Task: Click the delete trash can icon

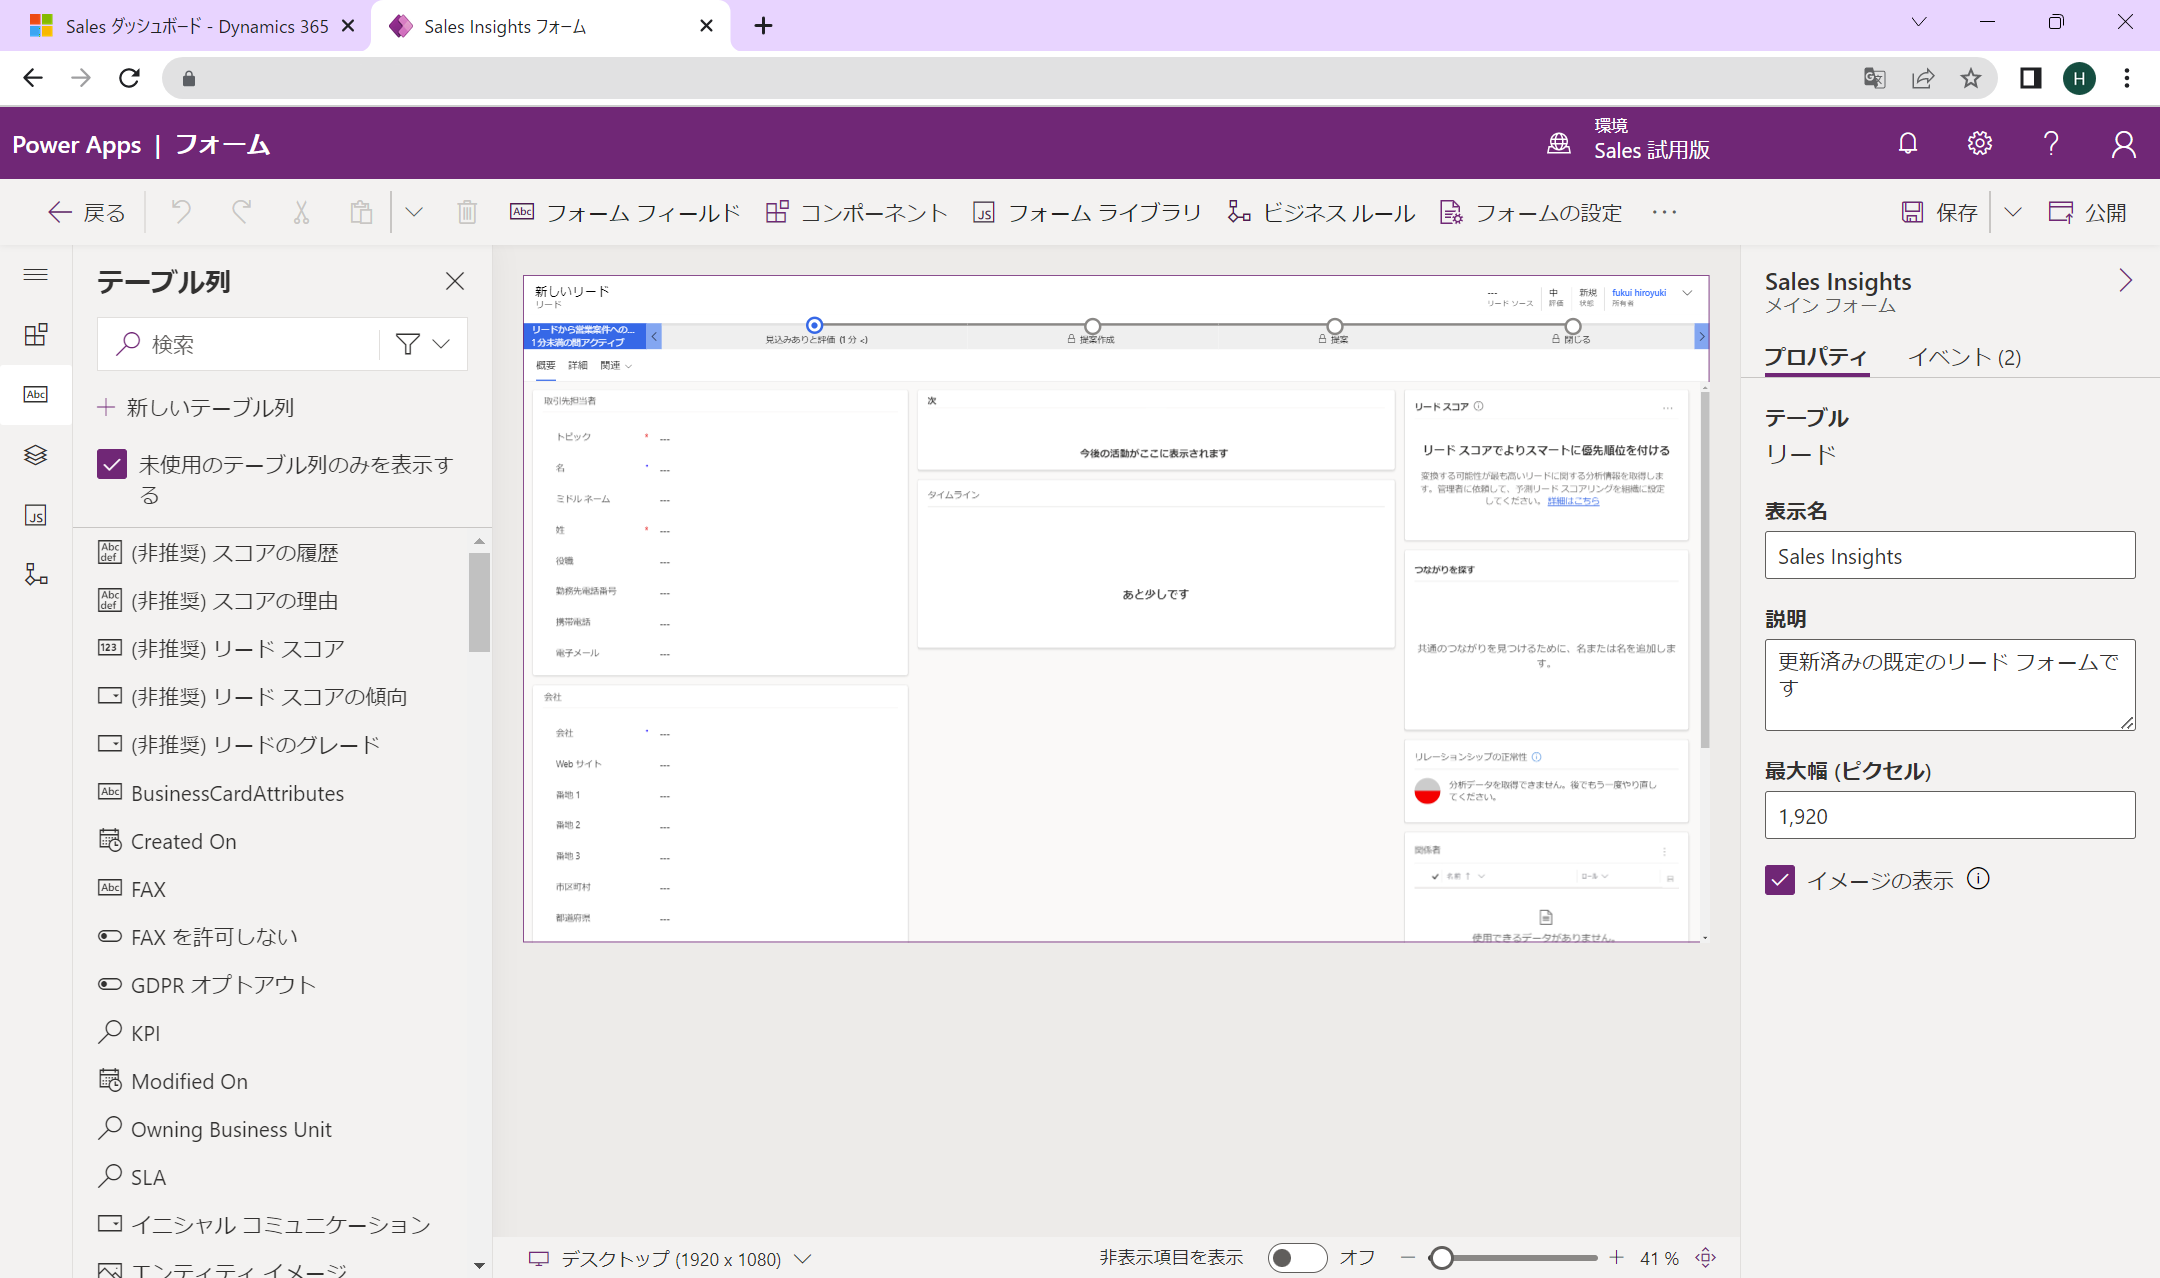Action: [467, 212]
